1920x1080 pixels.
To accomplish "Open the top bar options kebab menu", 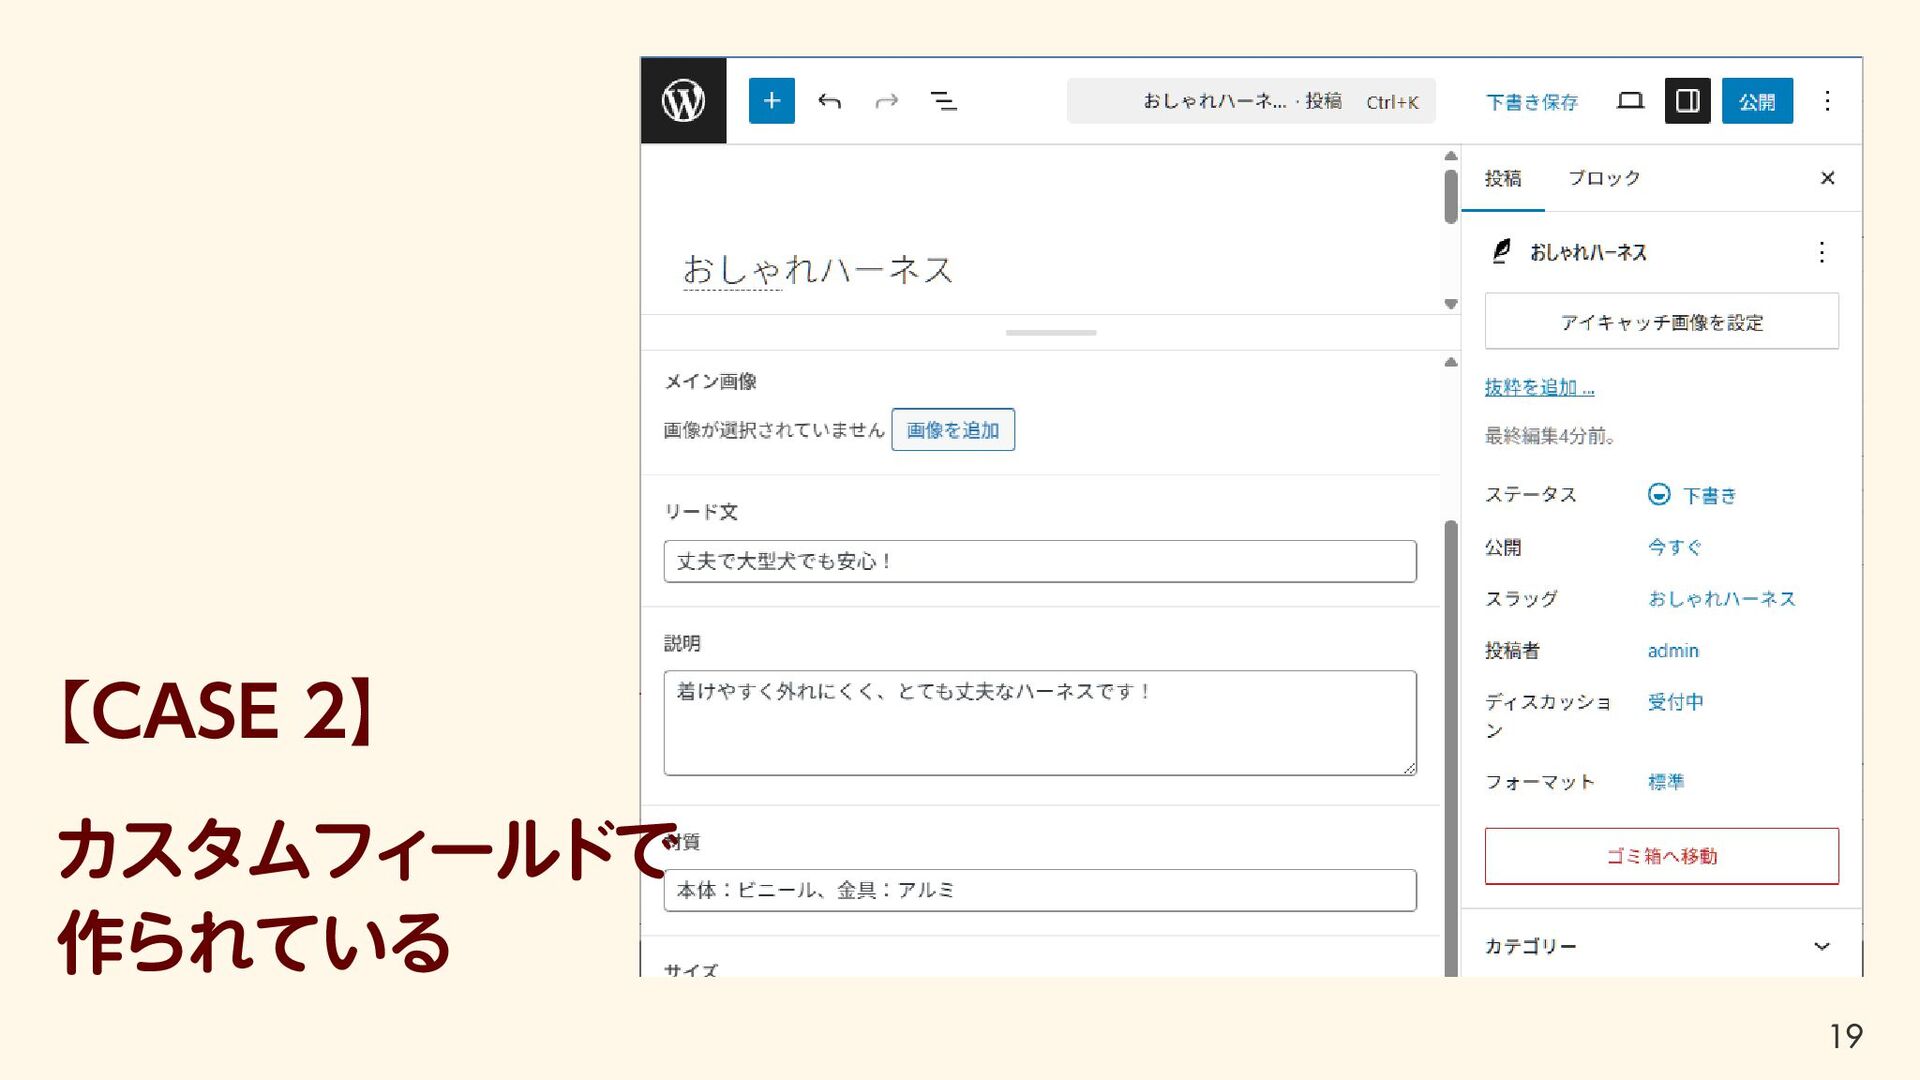I will [1827, 101].
